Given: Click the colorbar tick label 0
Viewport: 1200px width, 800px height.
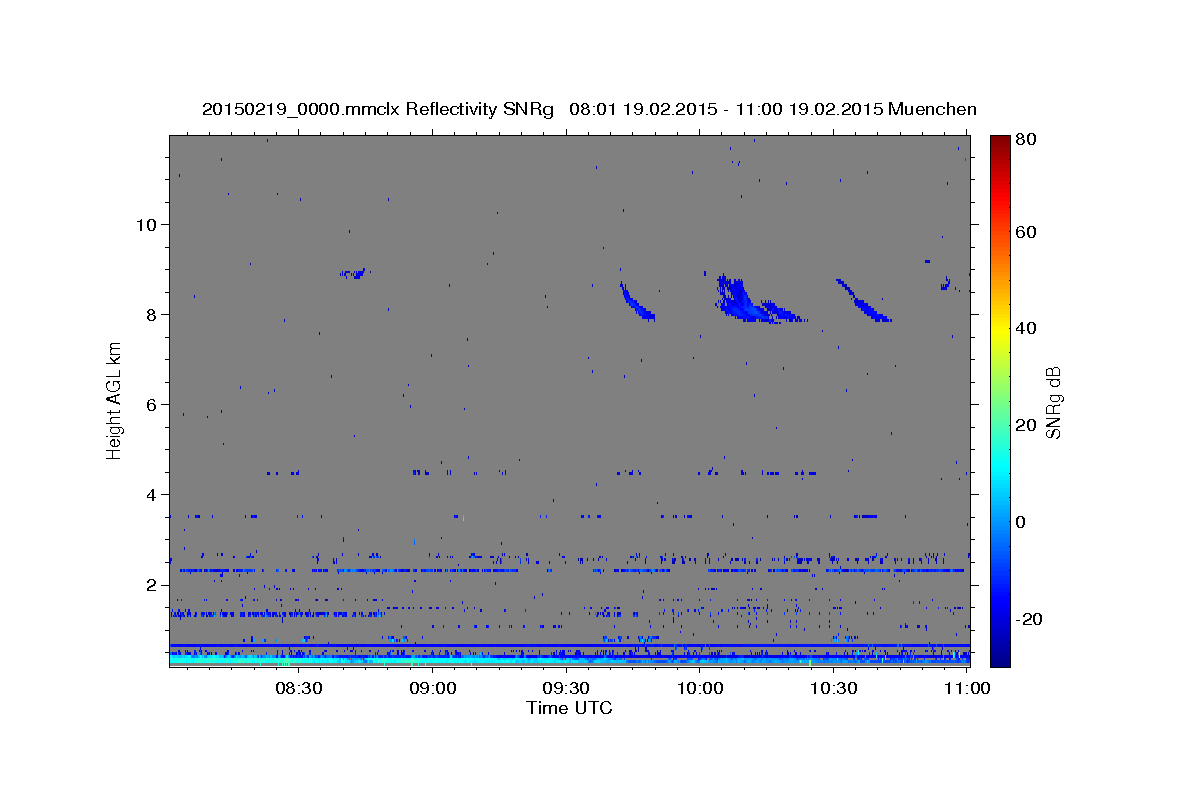Looking at the screenshot, I should (x=1022, y=522).
